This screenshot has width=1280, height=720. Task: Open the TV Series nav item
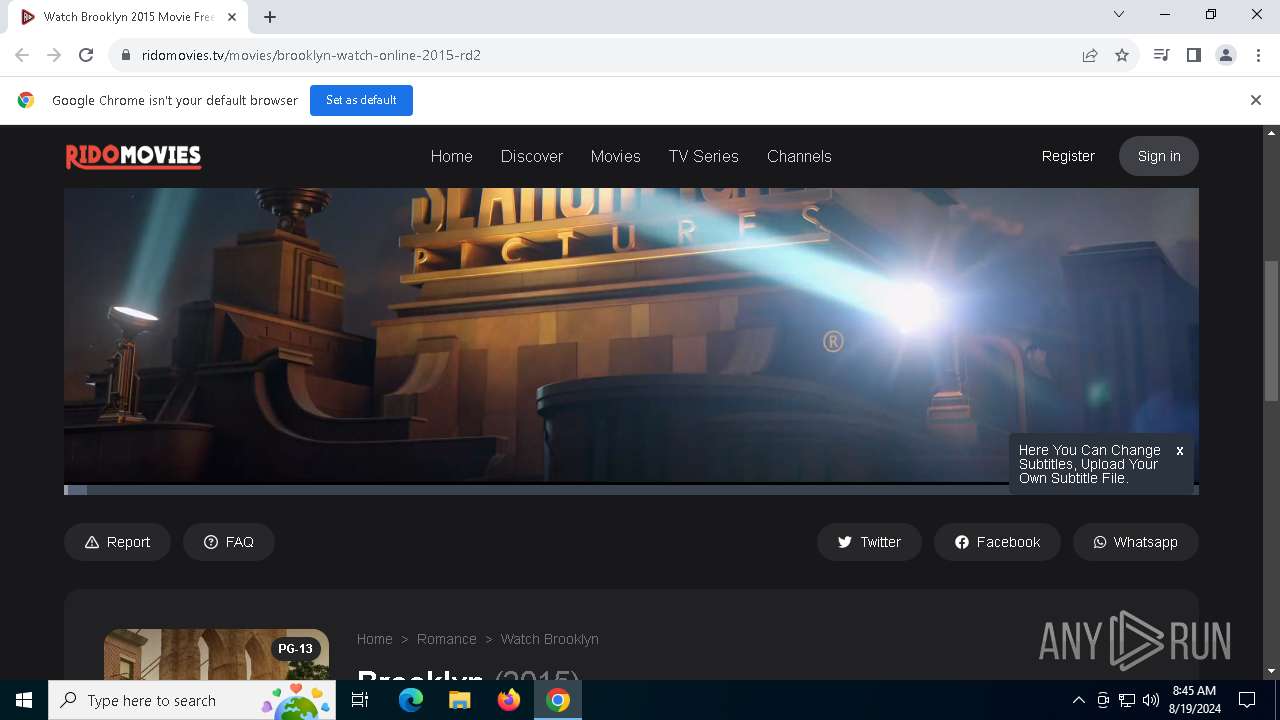click(x=704, y=156)
